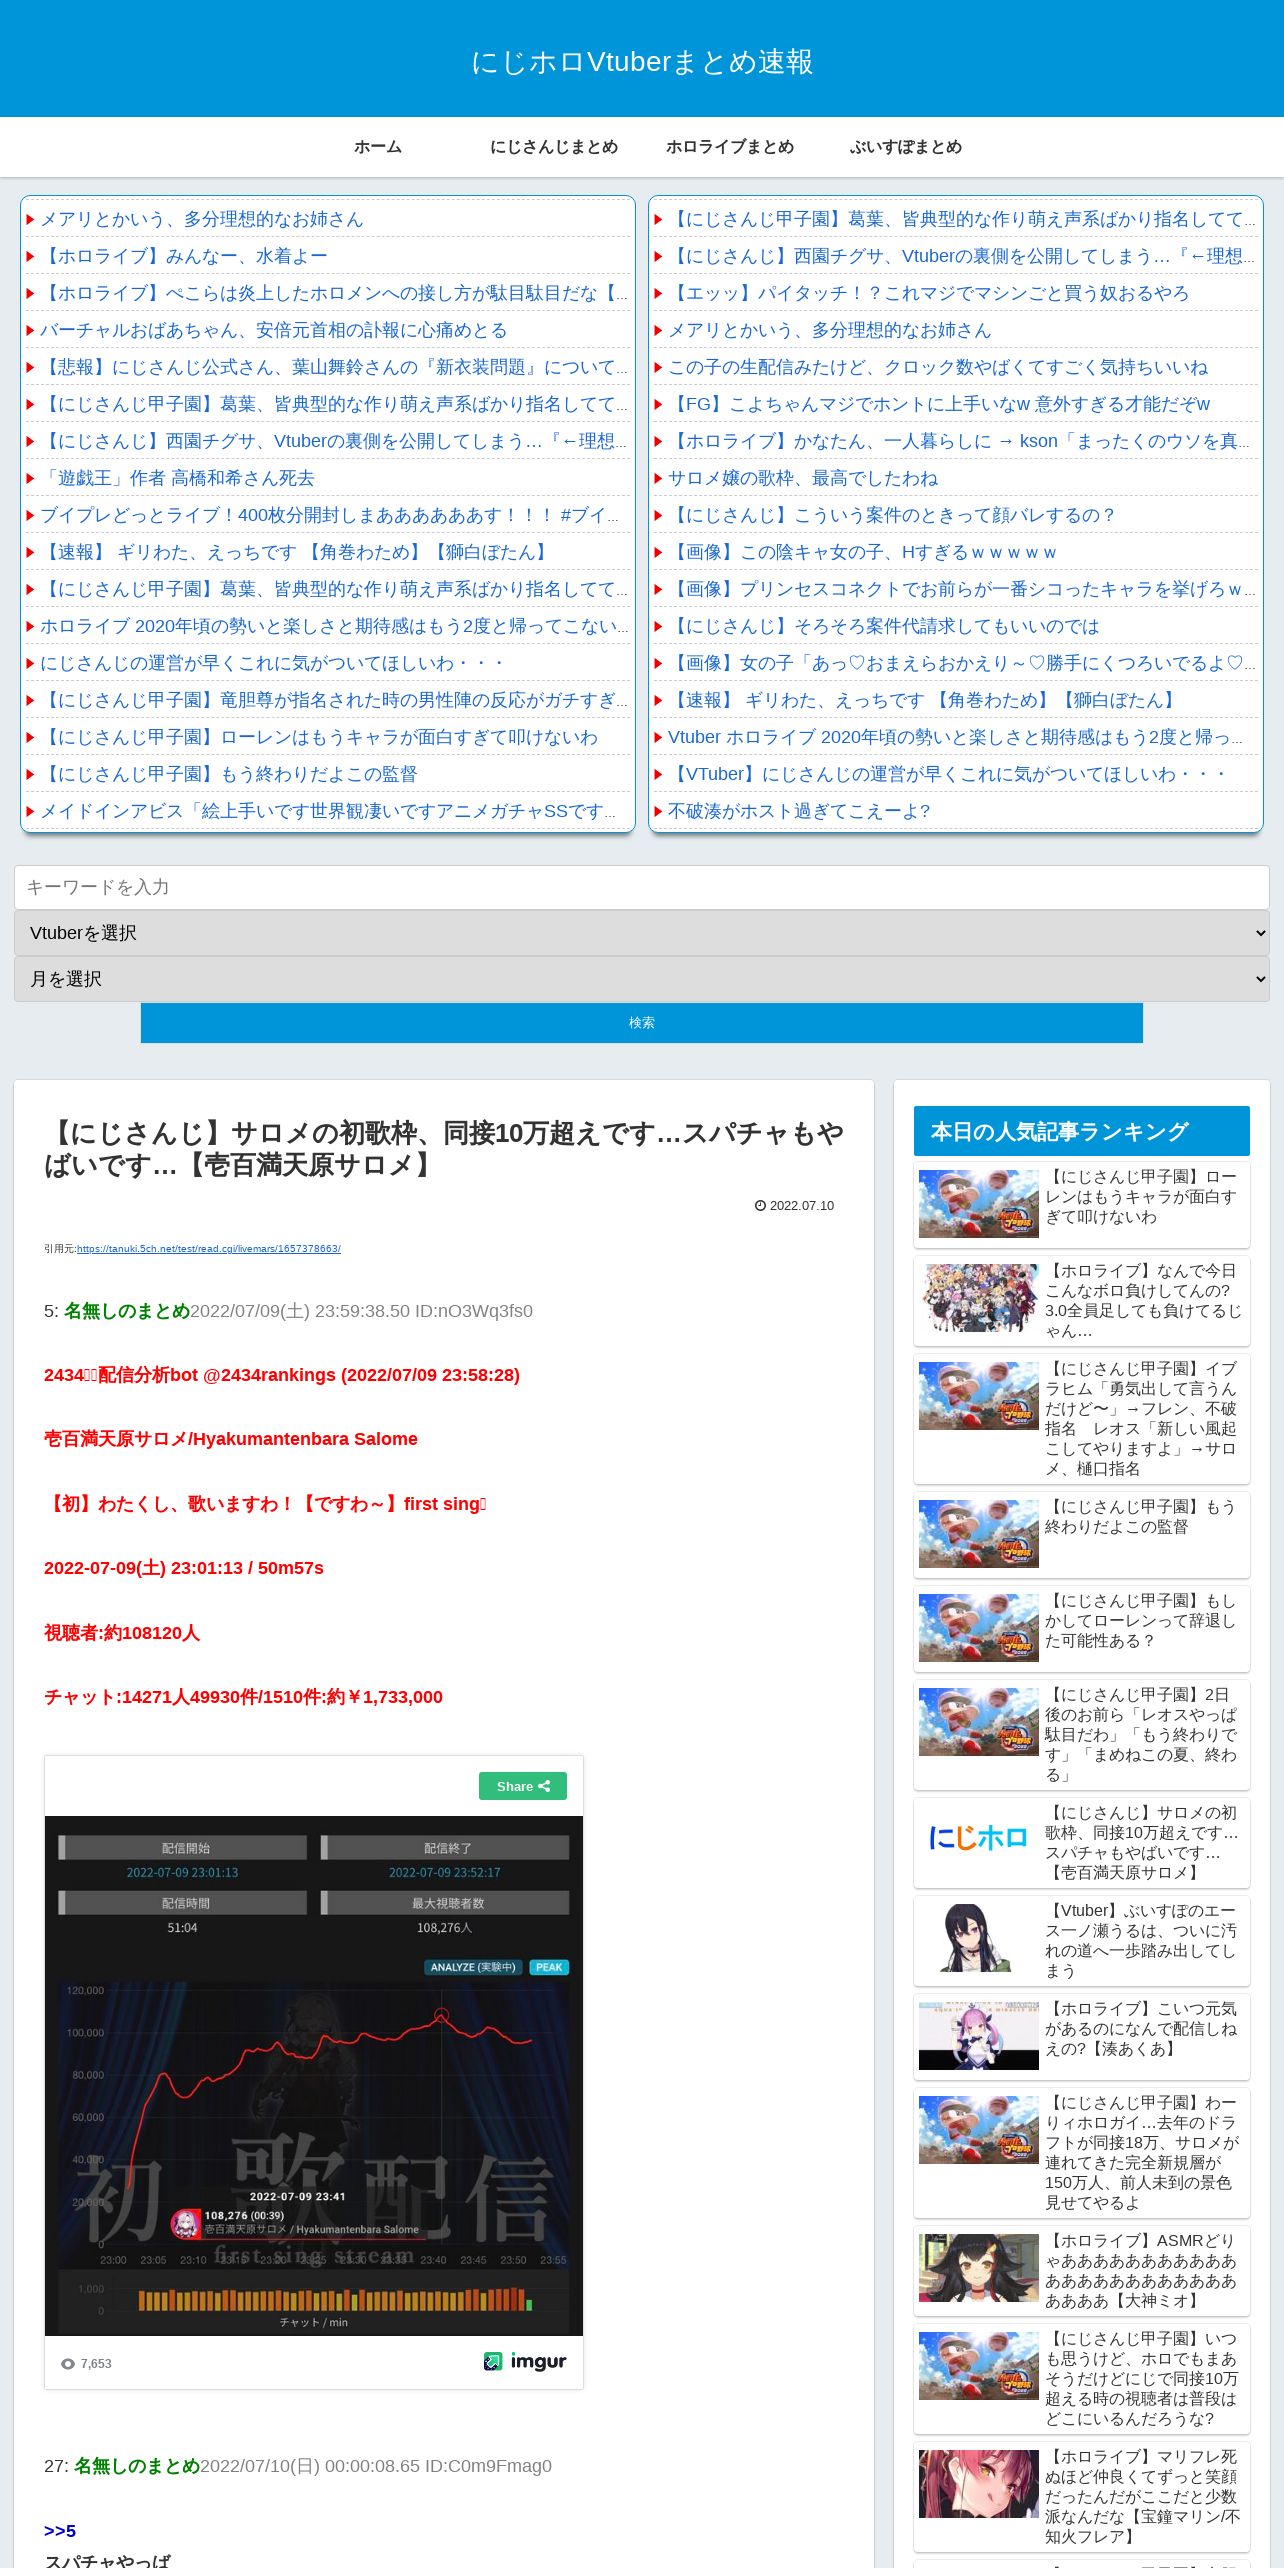Open the viewer graph image embed

pyautogui.click(x=314, y=2075)
